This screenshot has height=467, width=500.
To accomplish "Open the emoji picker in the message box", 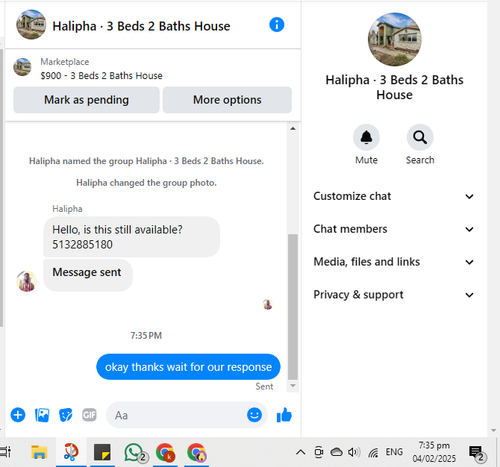I will pyautogui.click(x=254, y=415).
